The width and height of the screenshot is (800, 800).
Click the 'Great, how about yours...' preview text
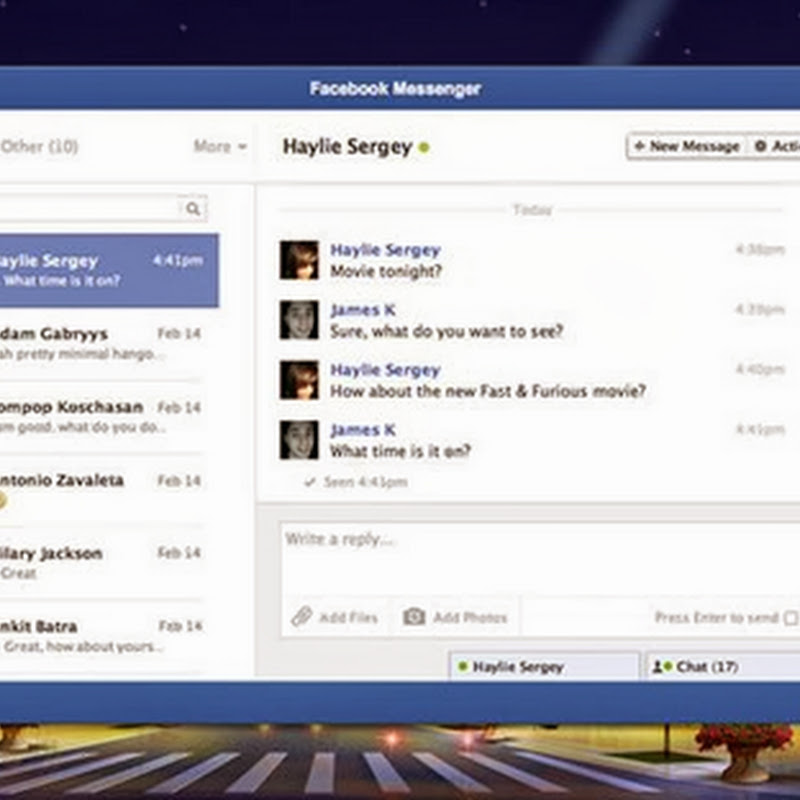[84, 647]
